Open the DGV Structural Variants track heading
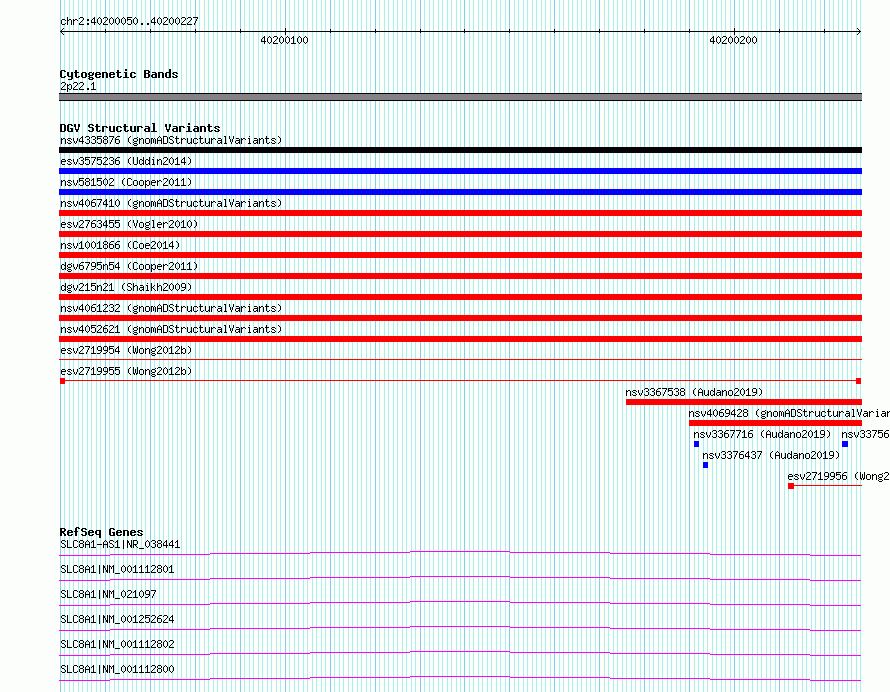The image size is (890, 692). [x=140, y=128]
